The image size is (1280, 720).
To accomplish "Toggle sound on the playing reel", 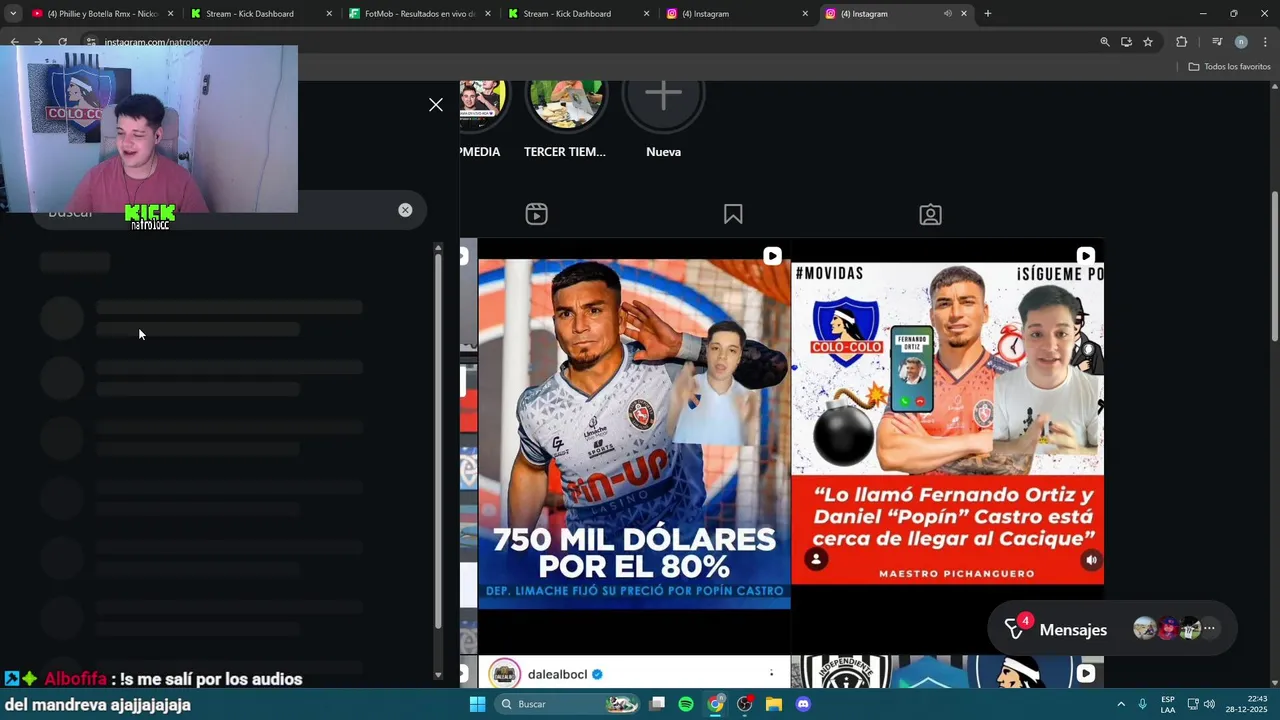I will click(1091, 560).
